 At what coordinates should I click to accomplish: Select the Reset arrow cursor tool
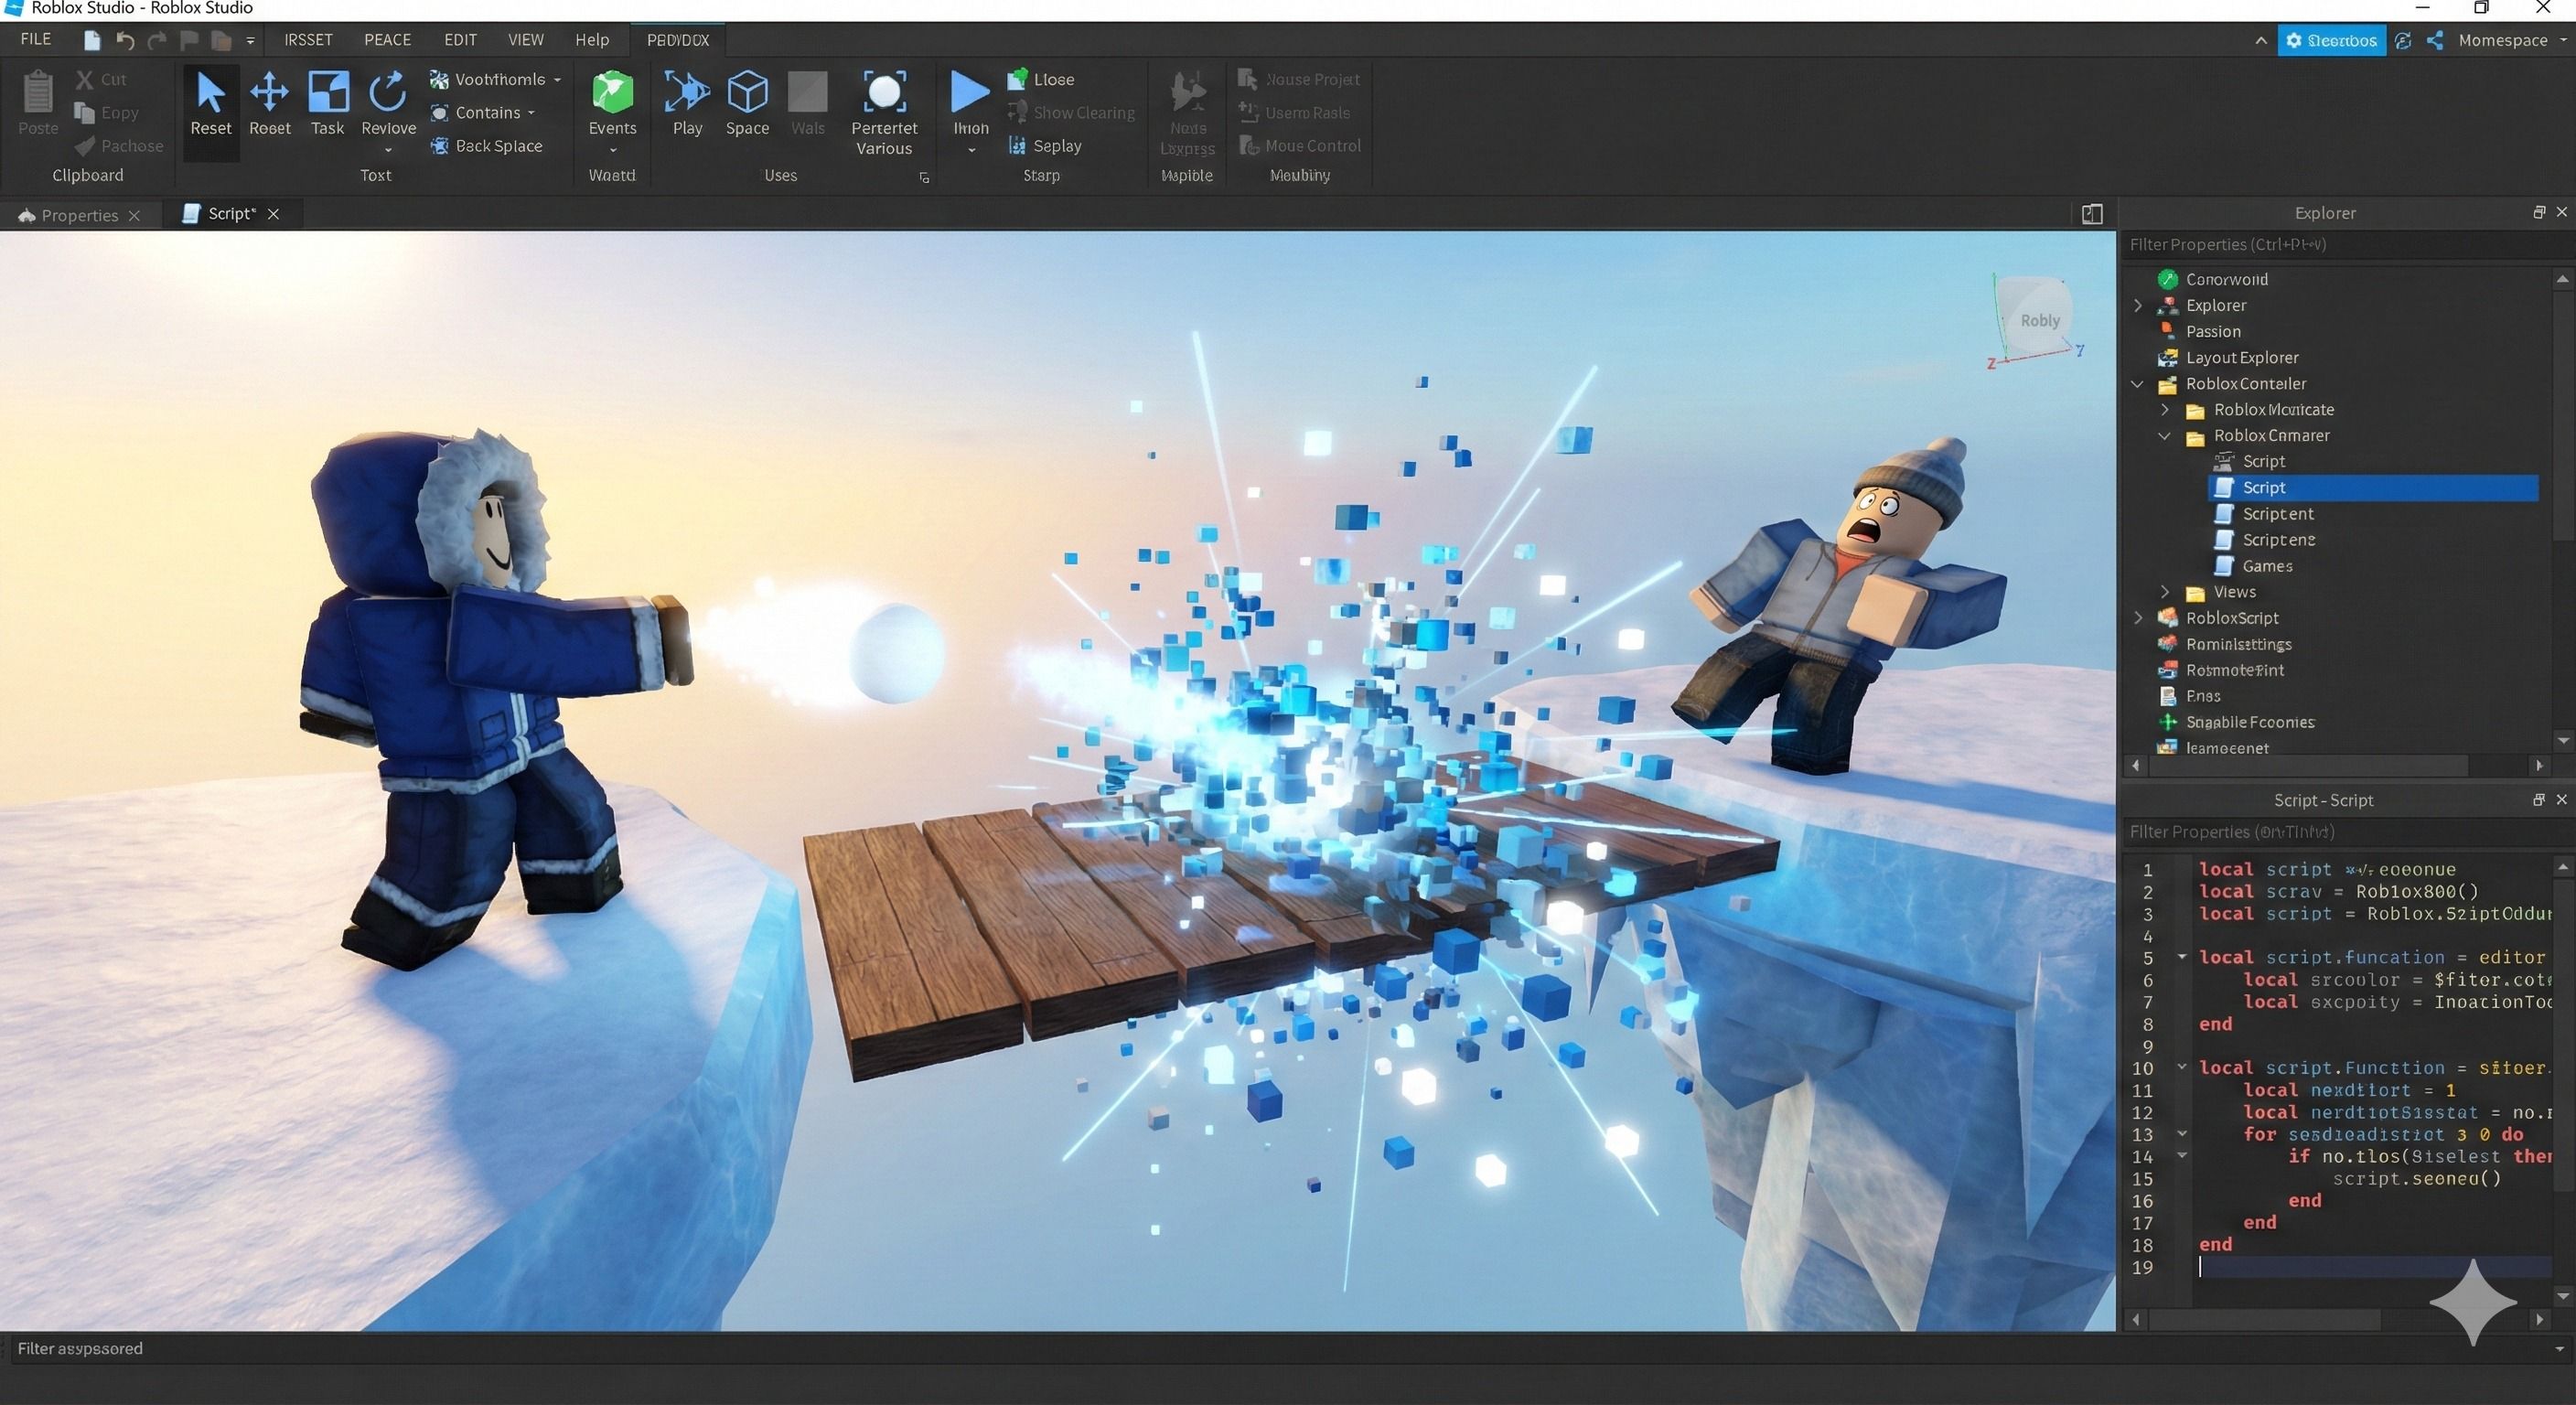tap(210, 104)
